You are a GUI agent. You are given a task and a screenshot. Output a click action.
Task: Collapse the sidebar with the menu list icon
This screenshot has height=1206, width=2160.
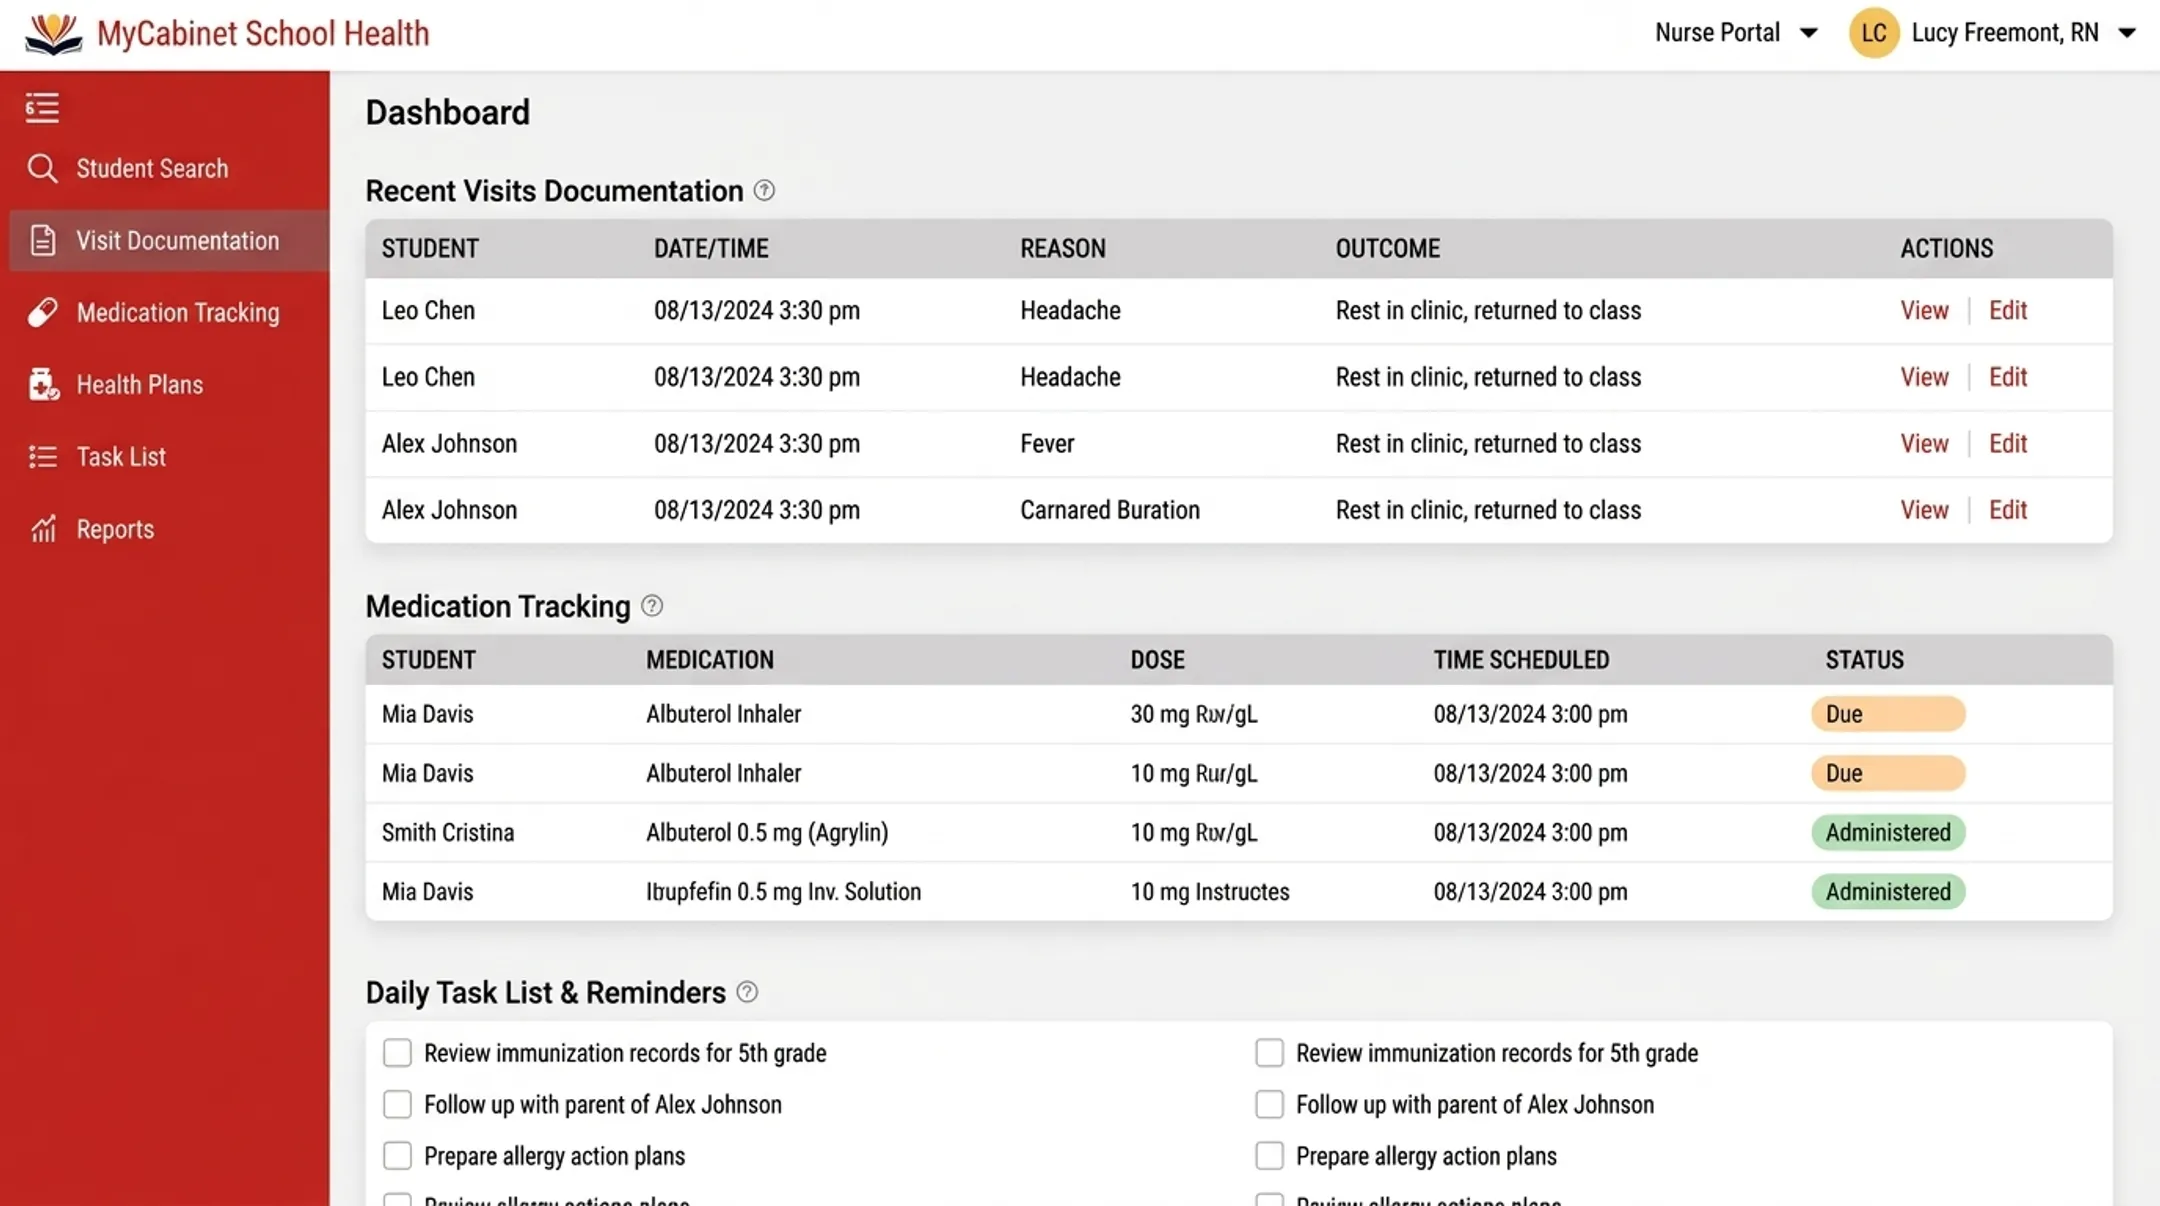click(x=42, y=107)
